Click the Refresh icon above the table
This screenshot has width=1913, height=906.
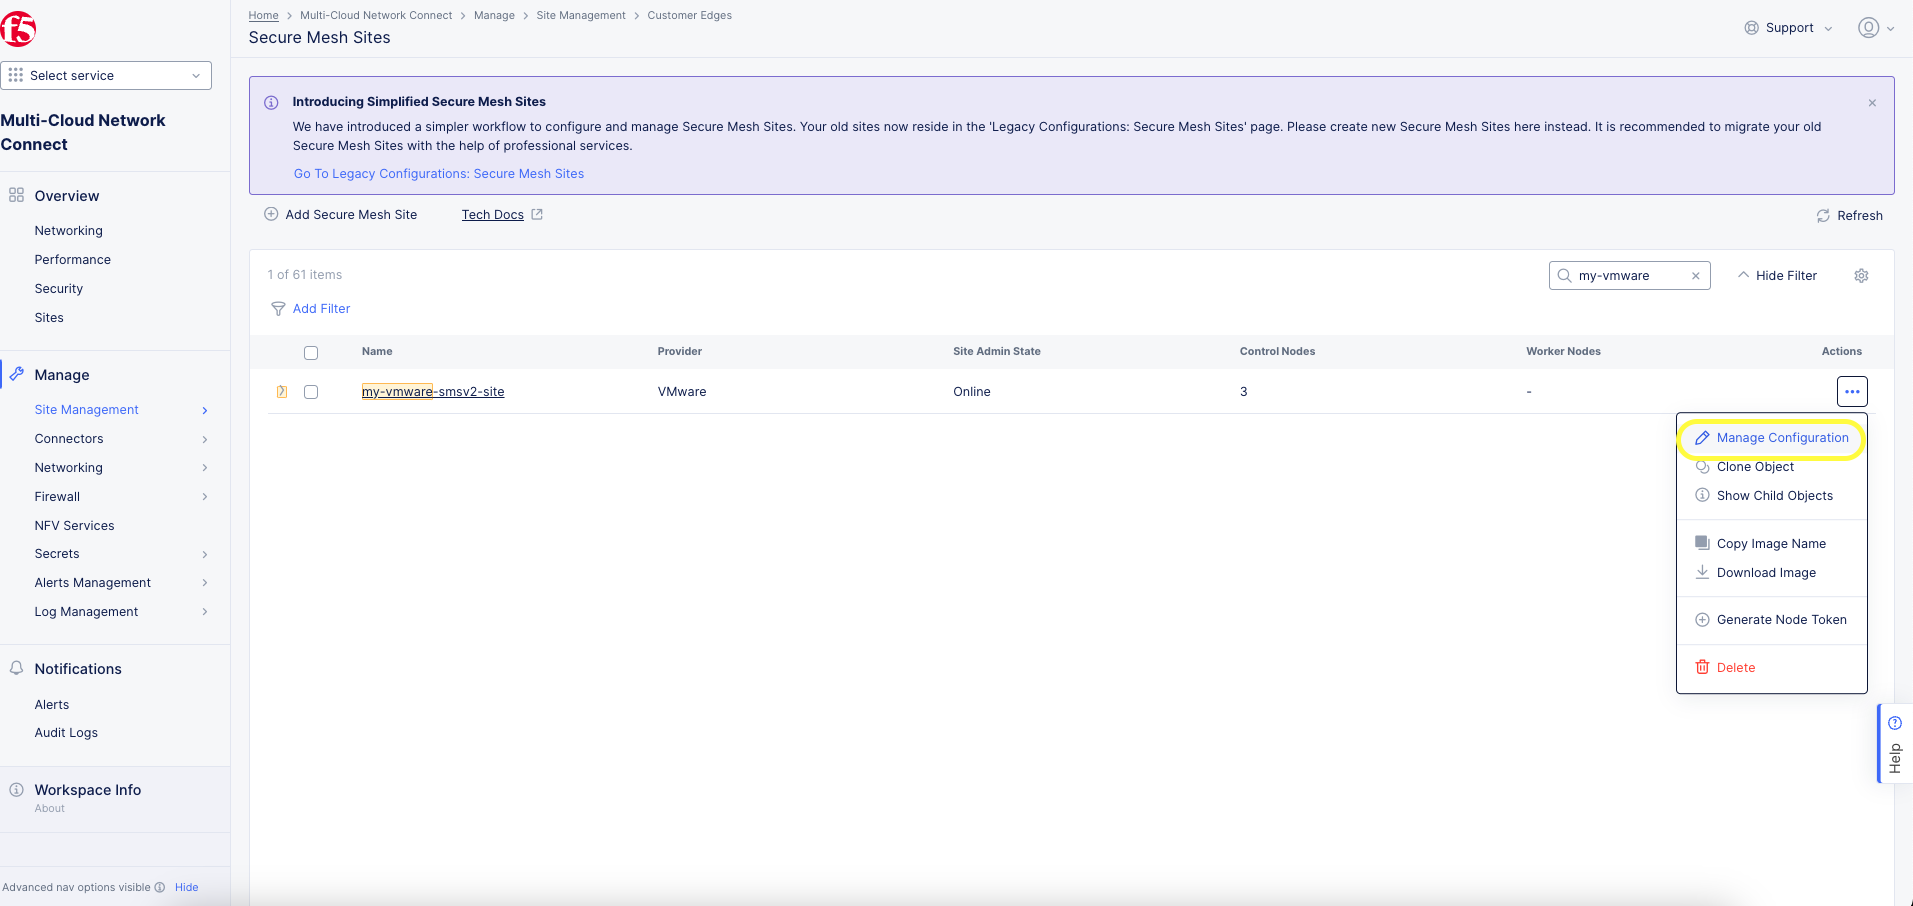point(1822,215)
